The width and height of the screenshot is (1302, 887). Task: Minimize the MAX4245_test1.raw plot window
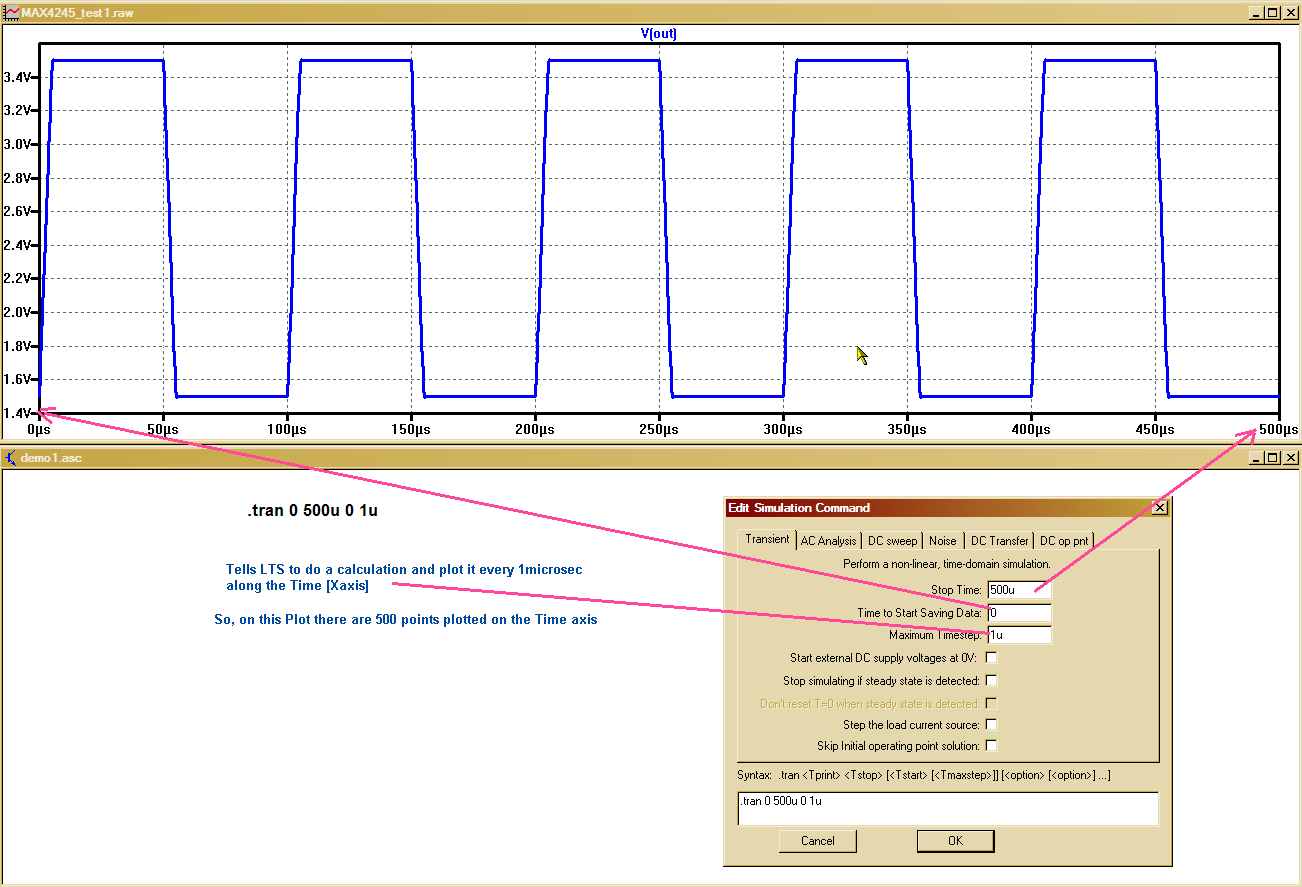tap(1256, 12)
